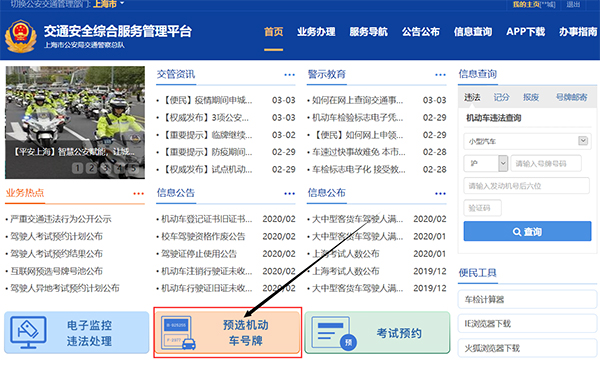Click the license plate pre-selection icon
600x368 pixels.
178,332
